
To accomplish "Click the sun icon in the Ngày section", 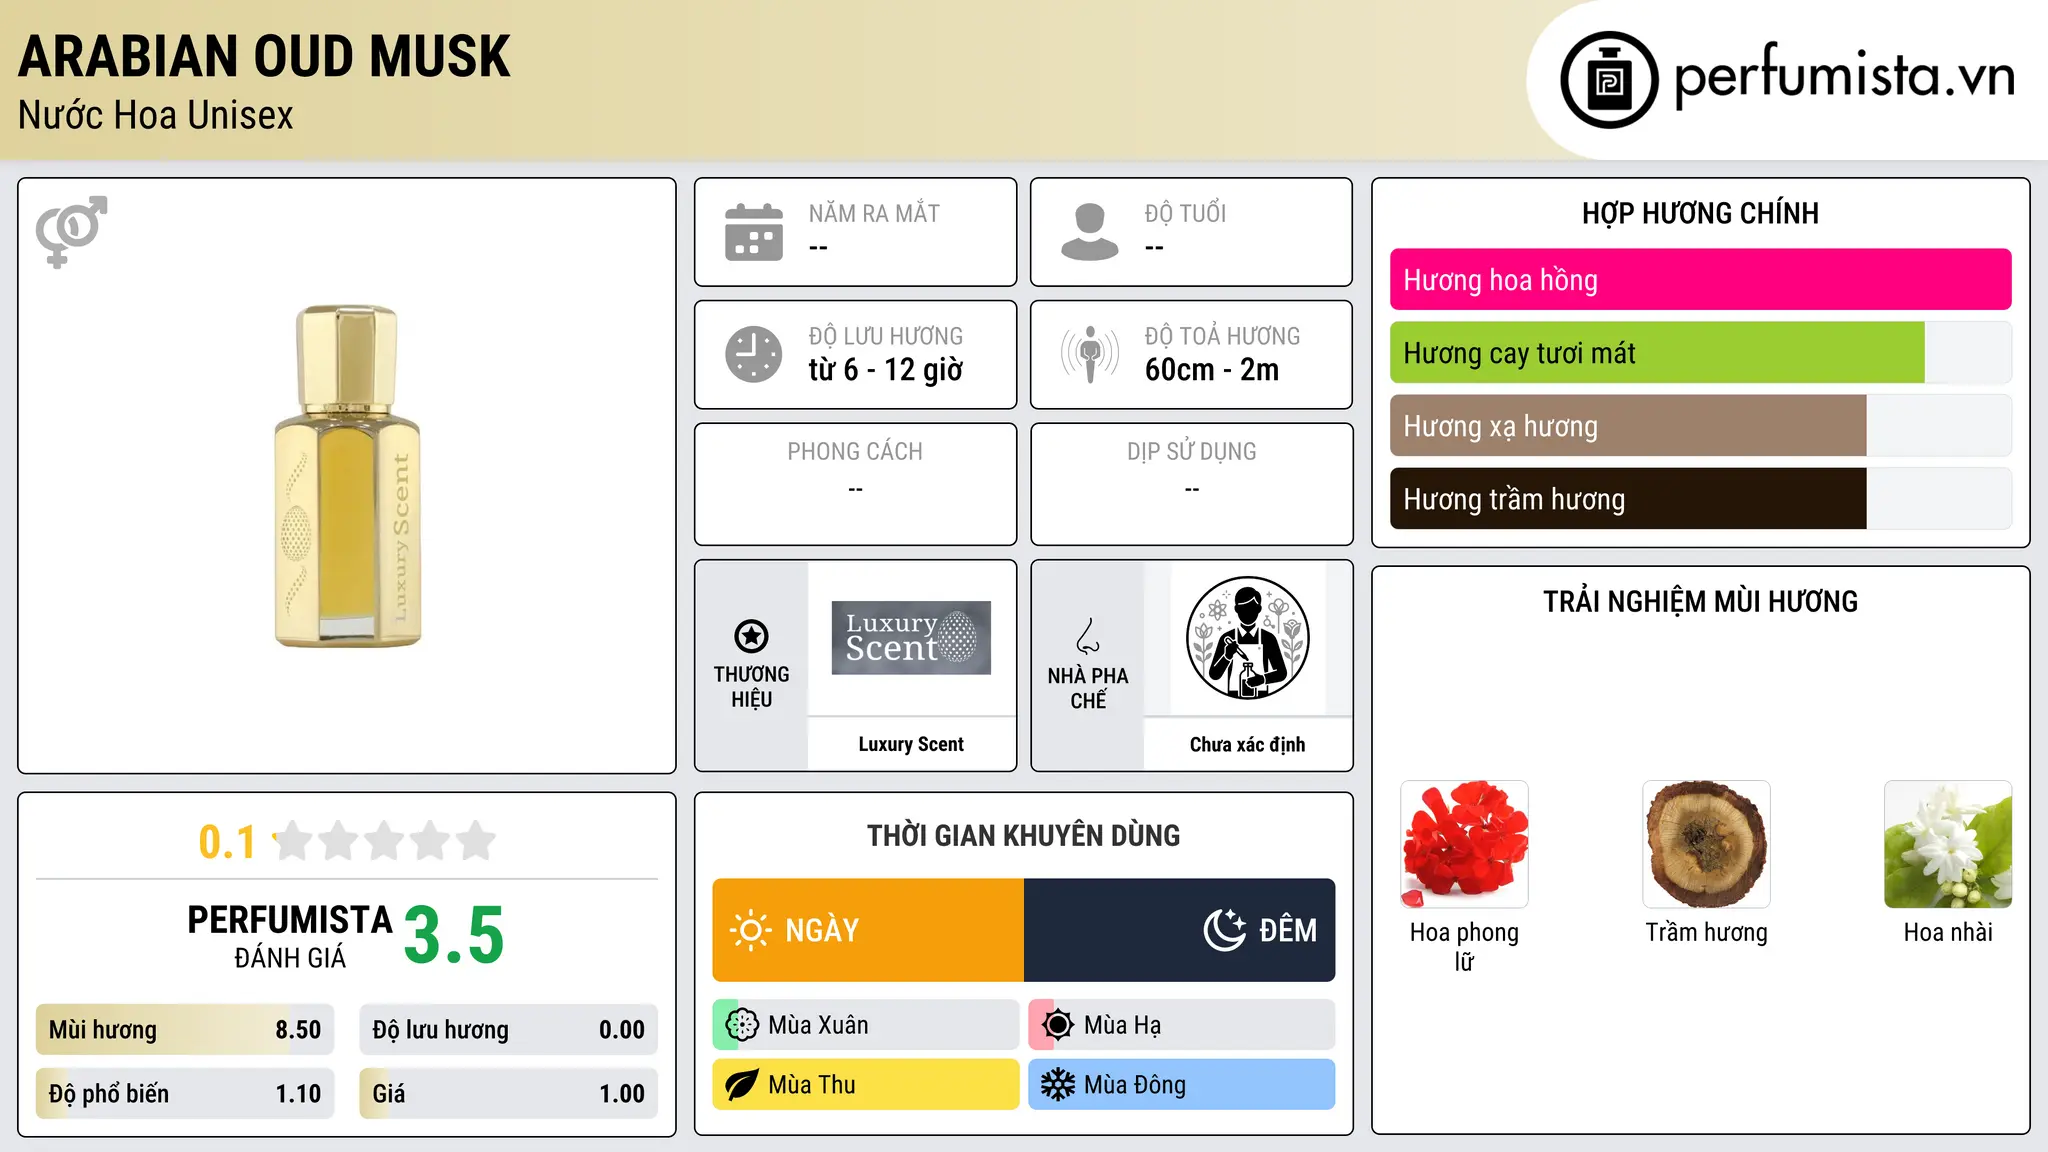I will click(750, 930).
